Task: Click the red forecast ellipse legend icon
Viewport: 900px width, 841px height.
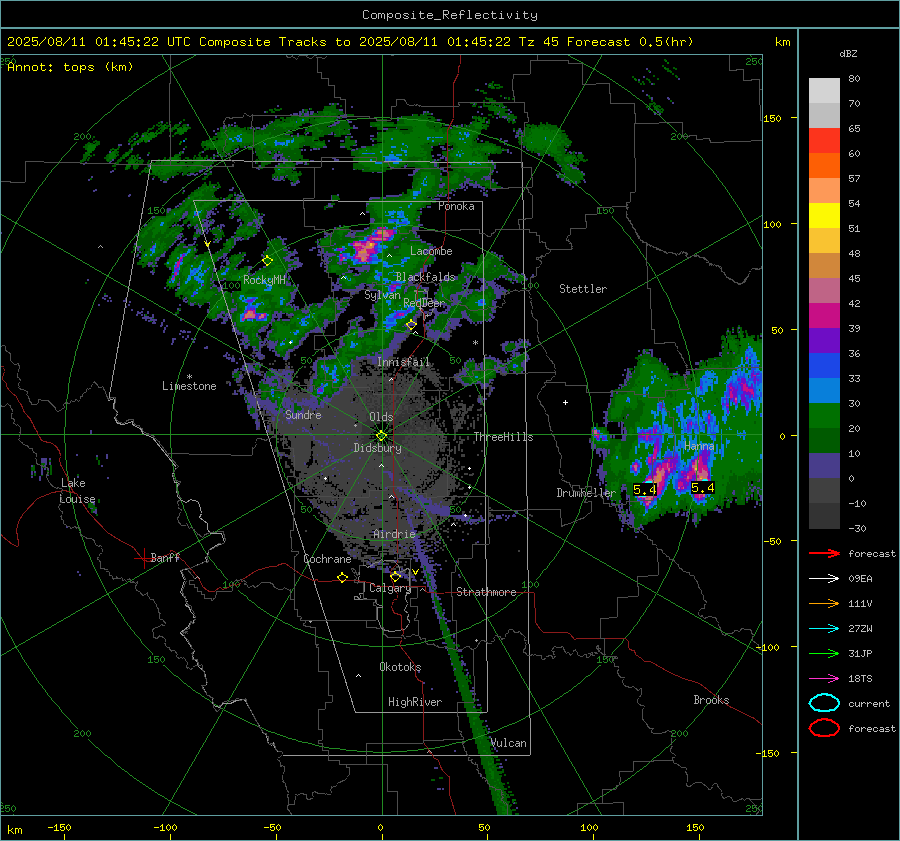Action: [x=824, y=728]
